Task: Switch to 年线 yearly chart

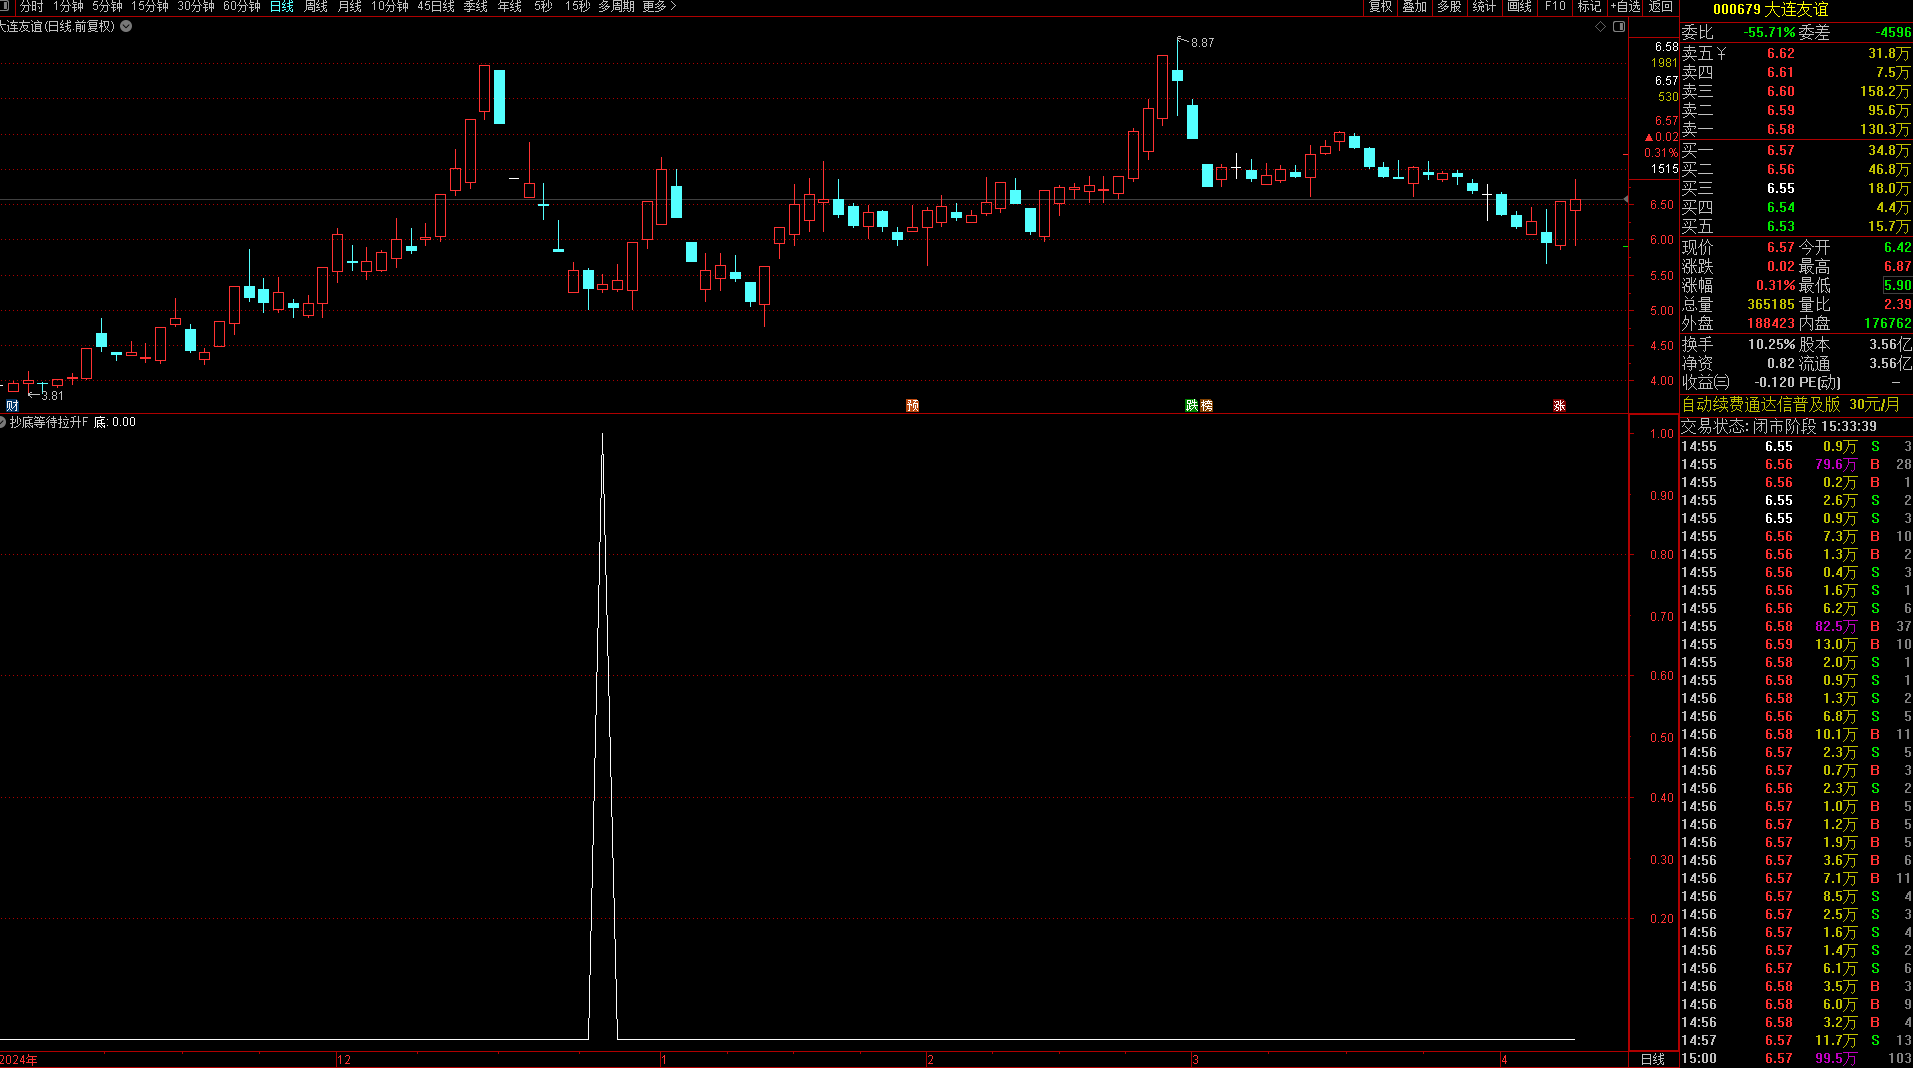Action: pos(510,6)
